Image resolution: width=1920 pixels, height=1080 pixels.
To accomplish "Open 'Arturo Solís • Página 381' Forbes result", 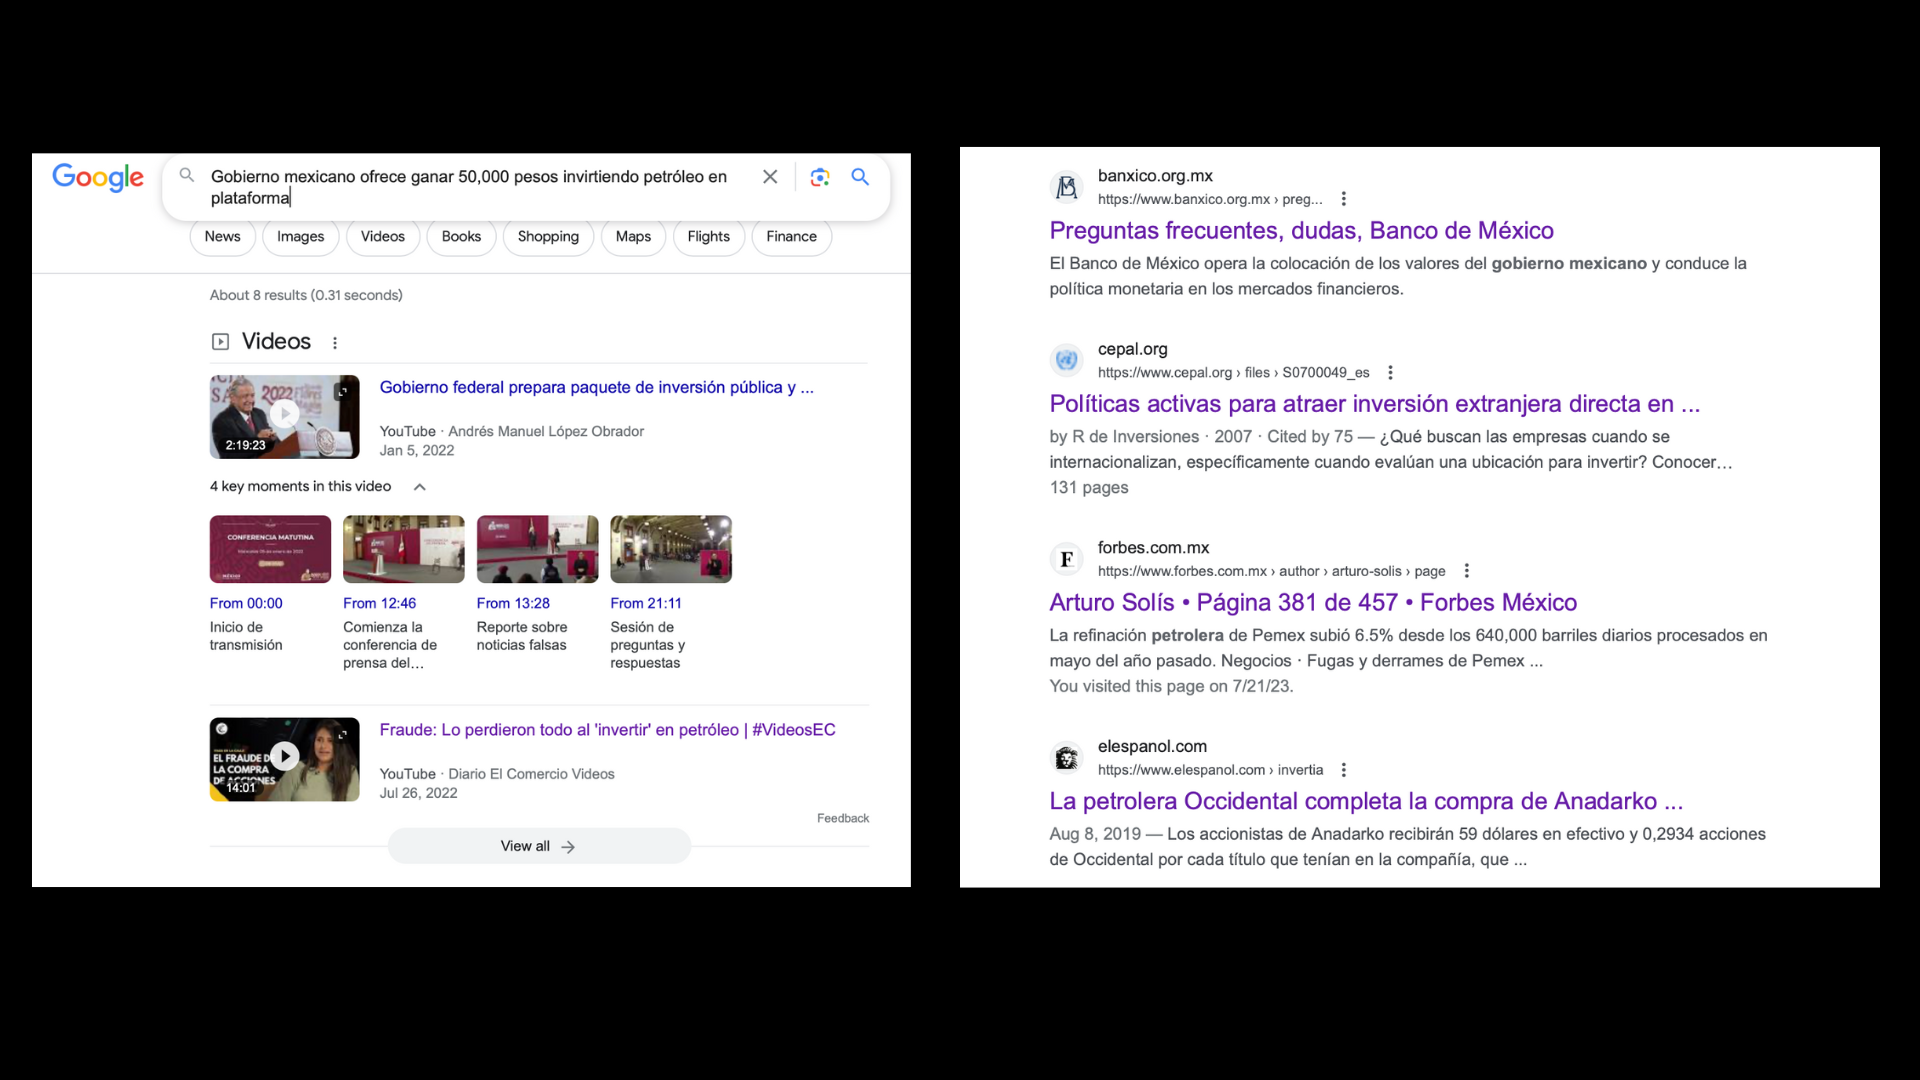I will coord(1313,603).
